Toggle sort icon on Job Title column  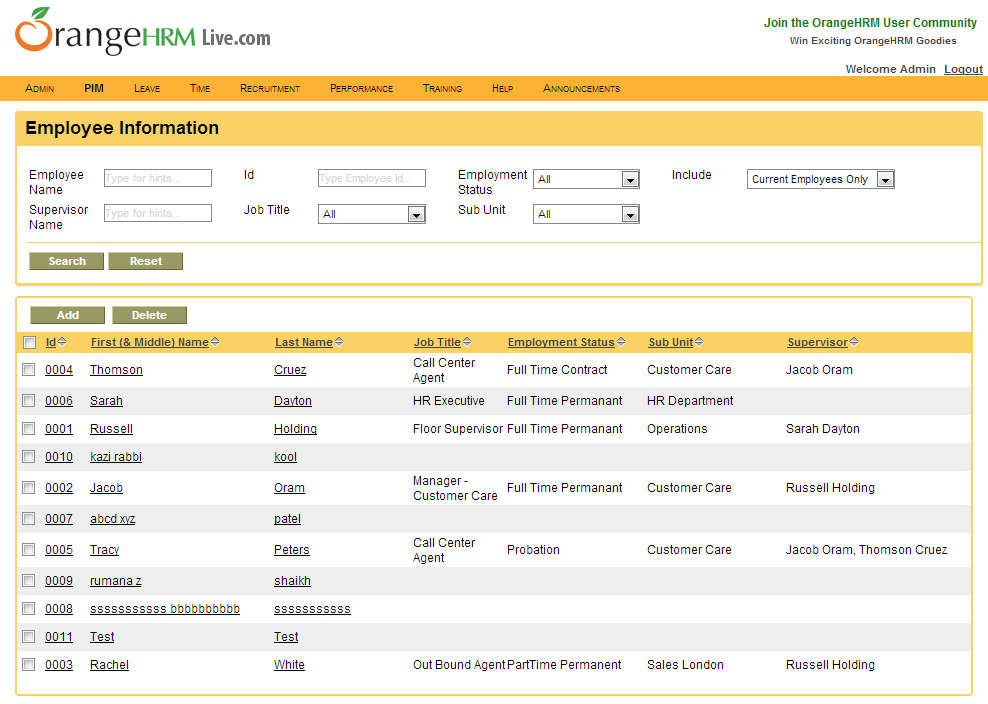pyautogui.click(x=467, y=342)
